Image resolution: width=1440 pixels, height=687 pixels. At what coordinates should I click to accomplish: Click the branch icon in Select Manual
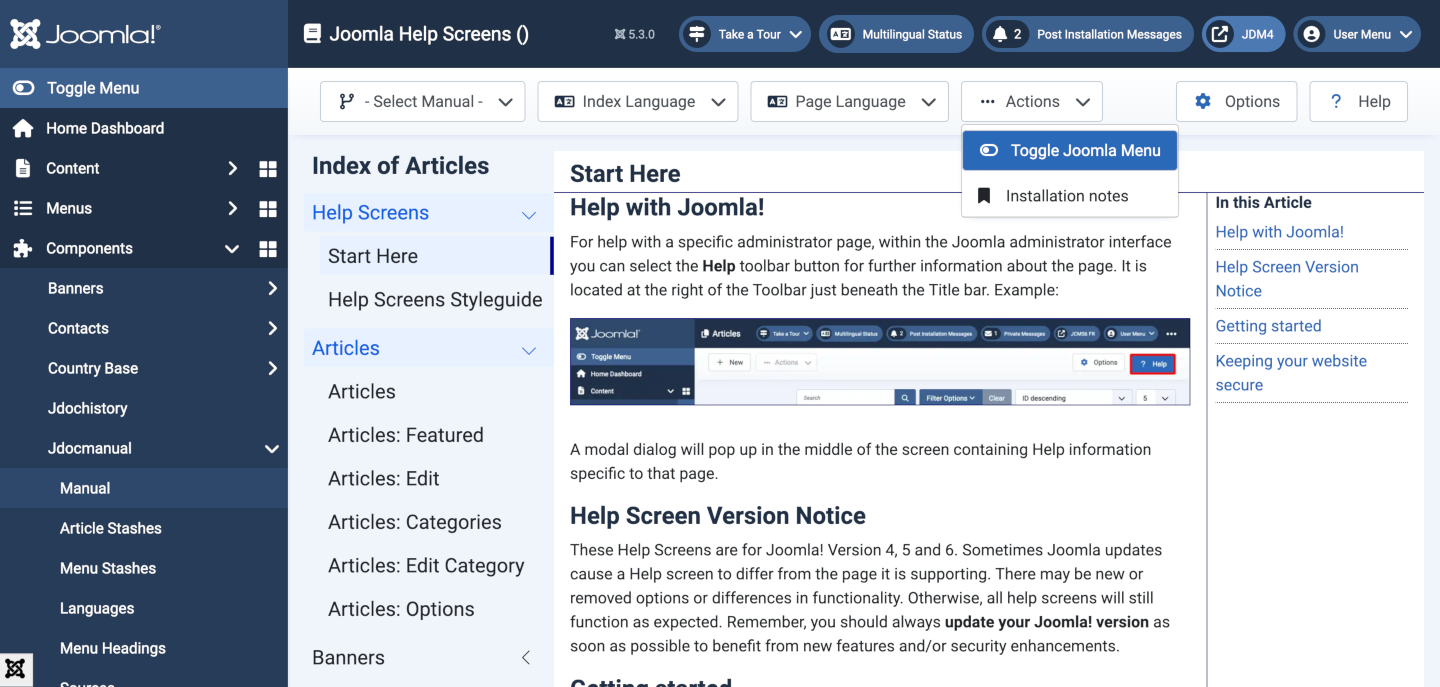click(x=346, y=101)
